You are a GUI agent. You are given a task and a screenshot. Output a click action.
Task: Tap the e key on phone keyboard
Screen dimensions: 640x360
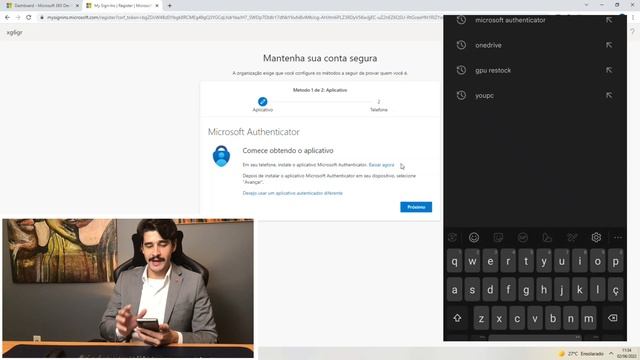click(x=490, y=261)
